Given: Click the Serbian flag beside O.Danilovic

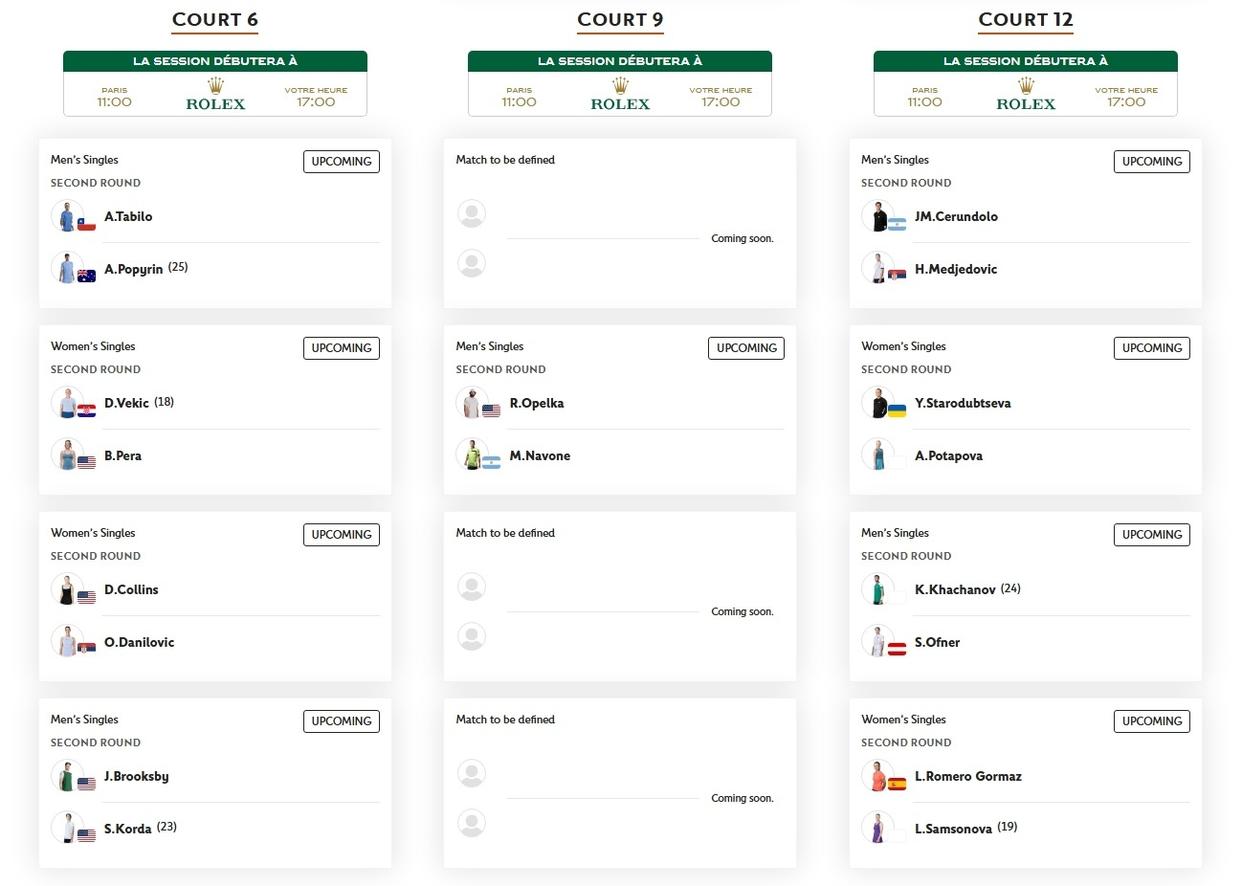Looking at the screenshot, I should [x=87, y=649].
